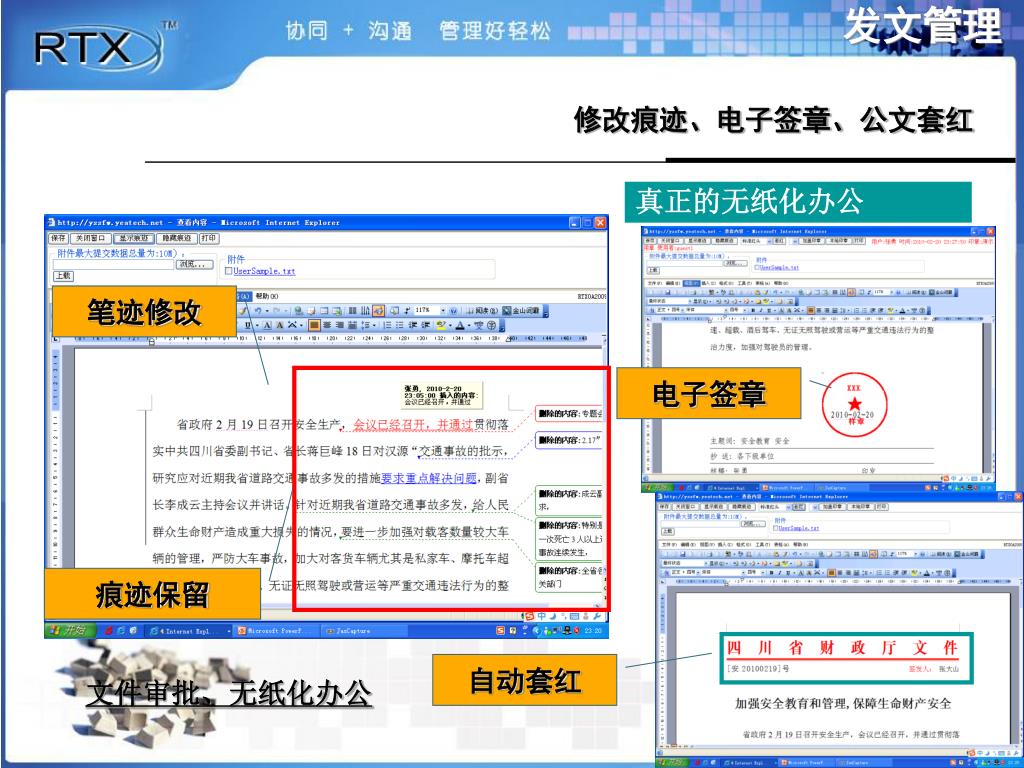Image resolution: width=1024 pixels, height=768 pixels.
Task: Click the red electronic seal stamp image
Action: pos(855,405)
